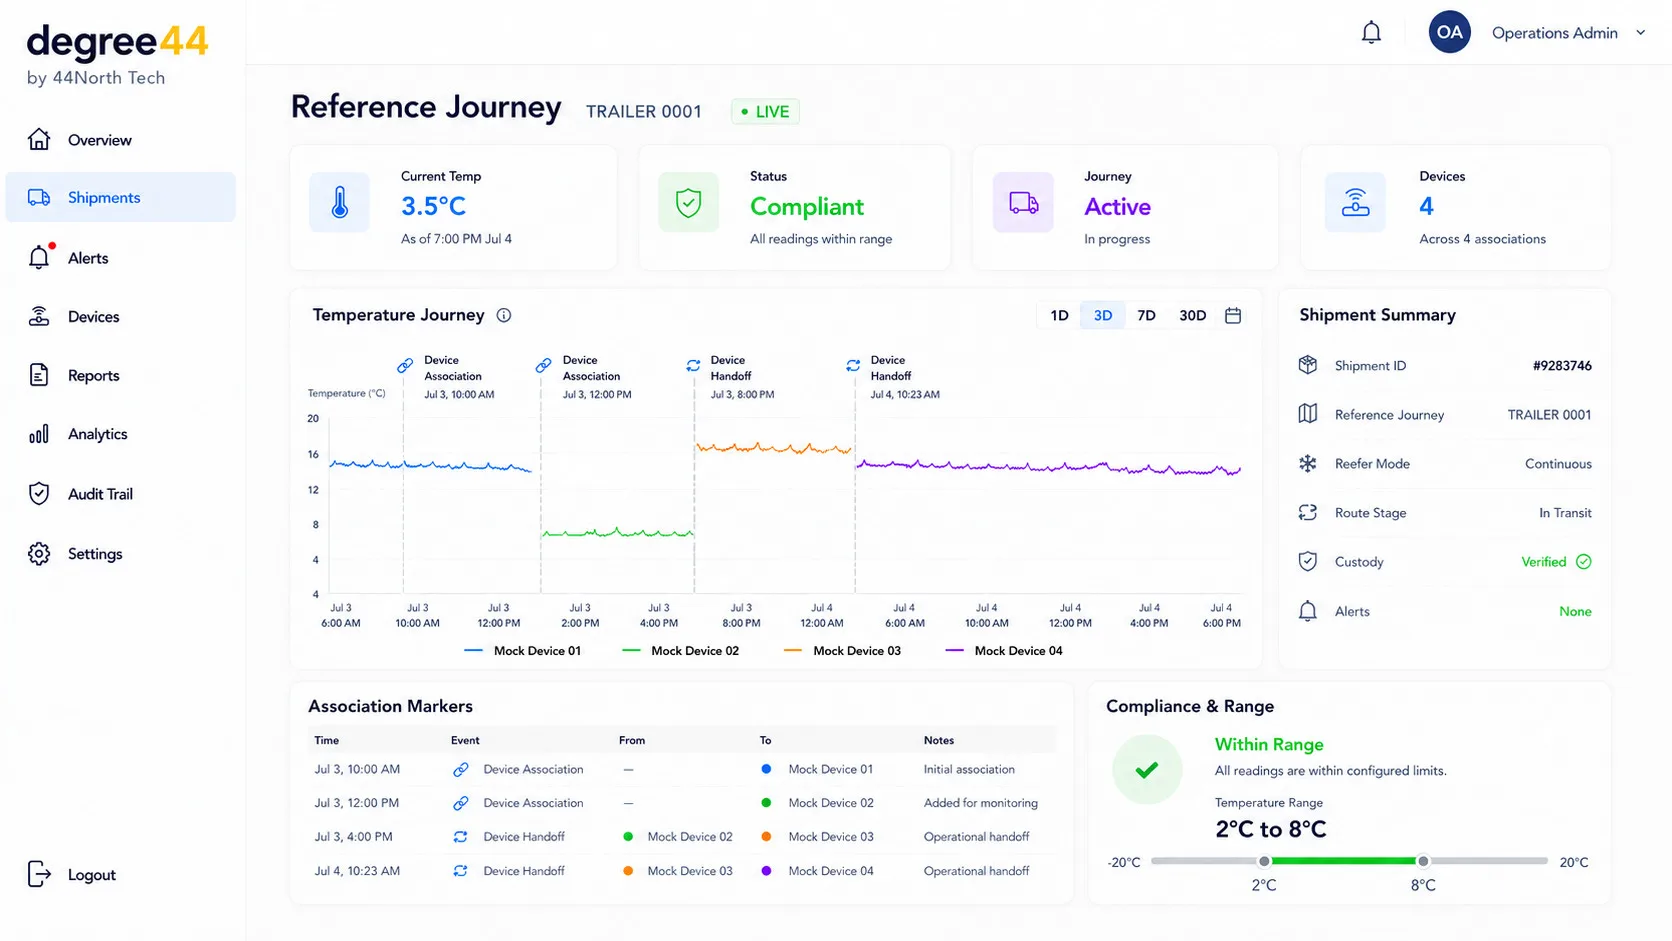1672x941 pixels.
Task: Click the truck icon in Journey card
Action: pos(1023,202)
